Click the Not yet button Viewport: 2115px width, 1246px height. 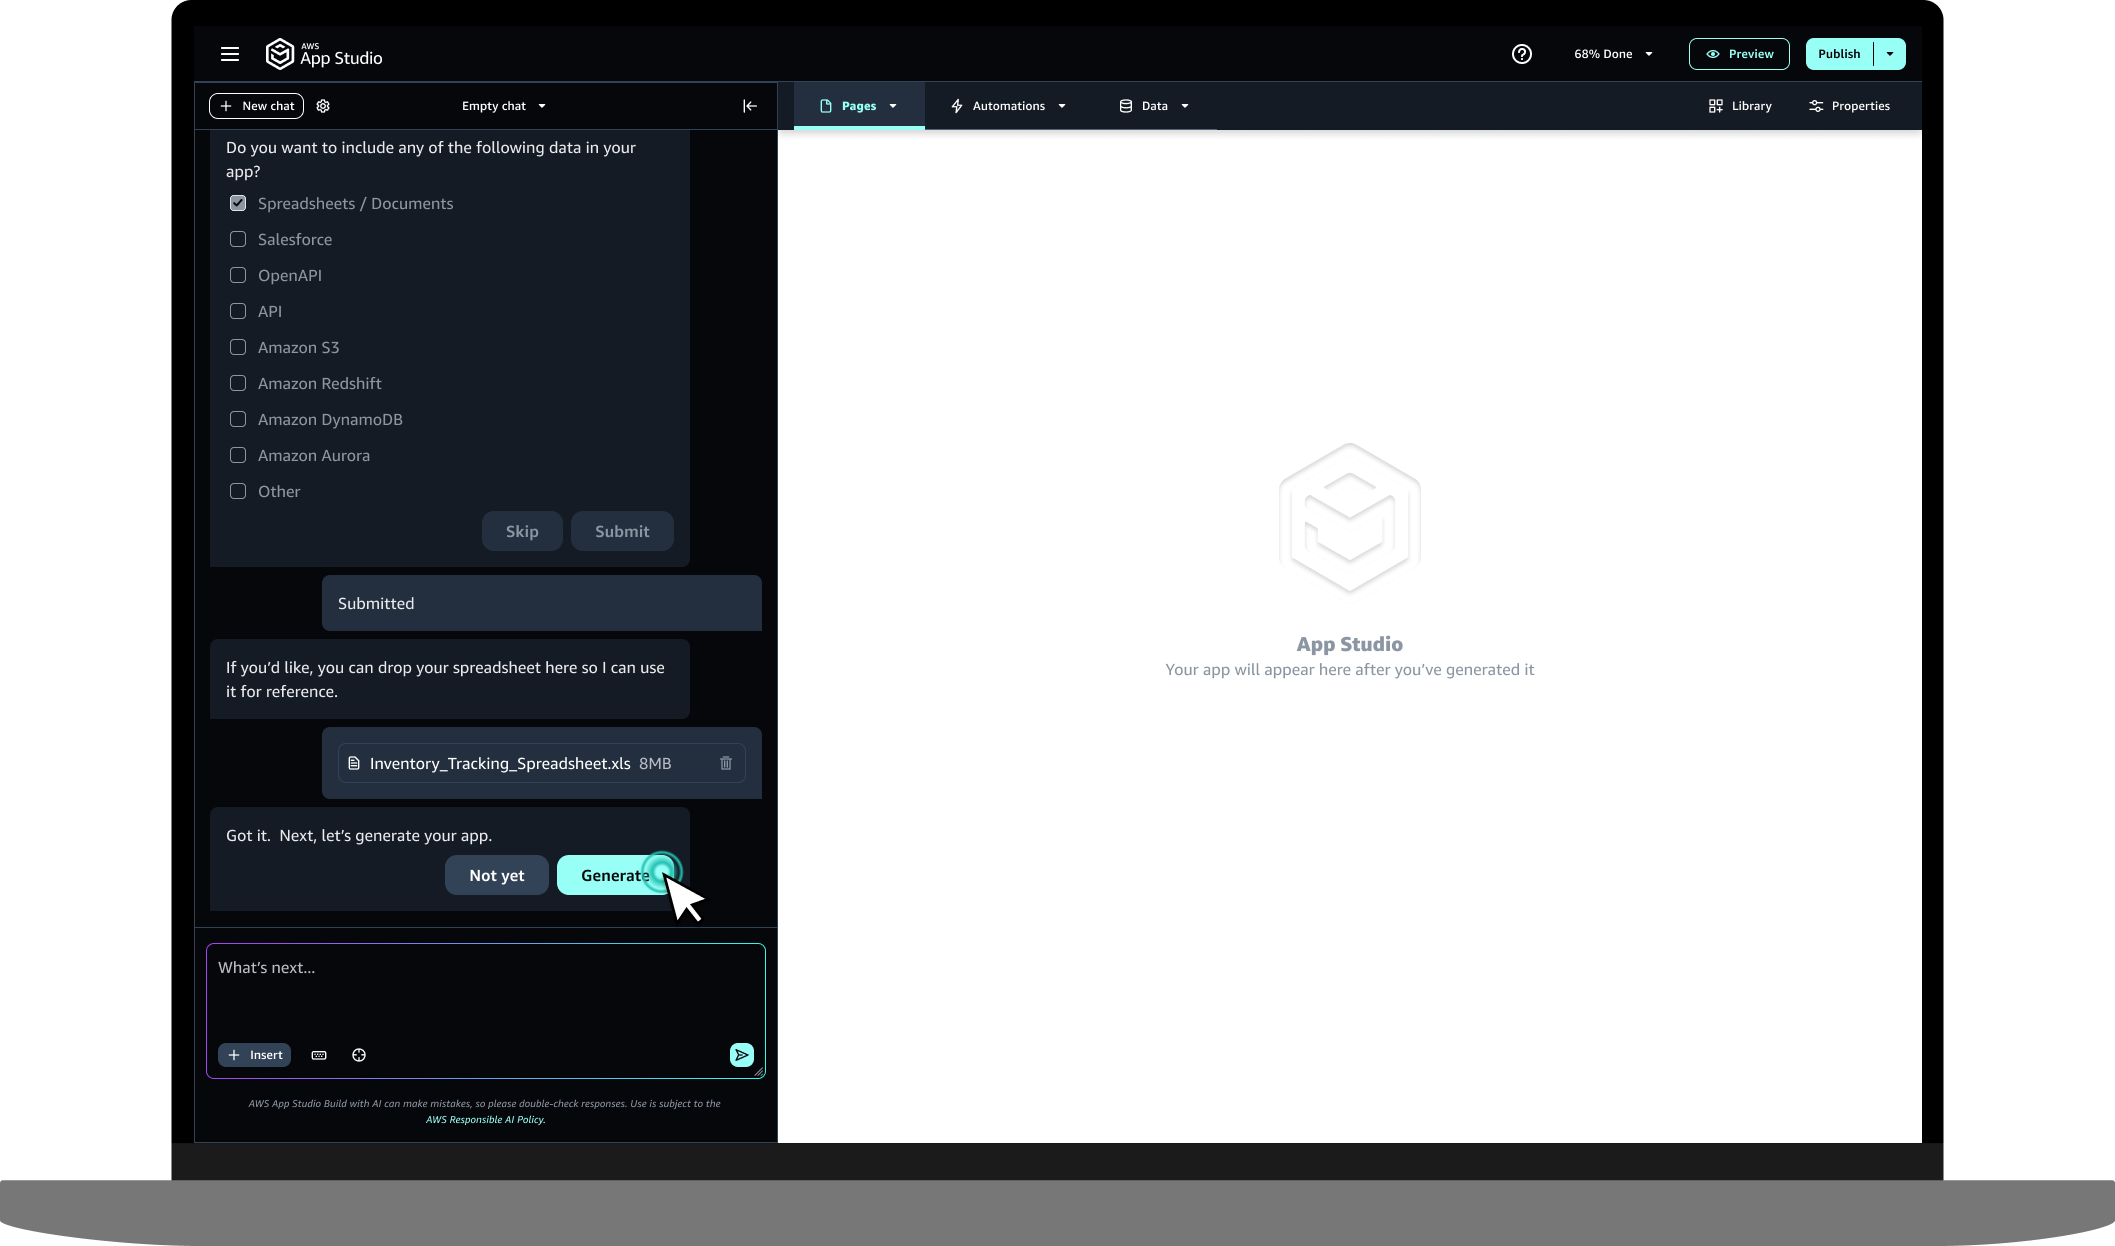click(497, 875)
